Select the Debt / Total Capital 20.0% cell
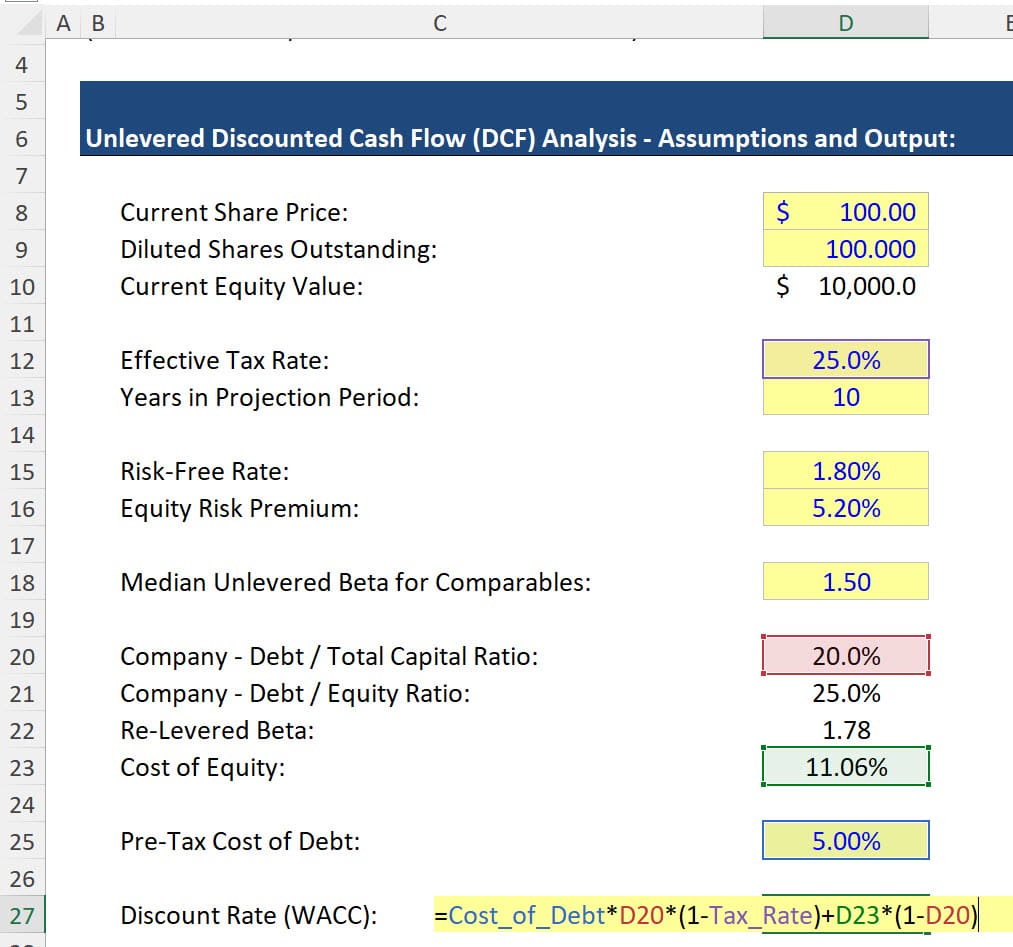 [x=845, y=656]
